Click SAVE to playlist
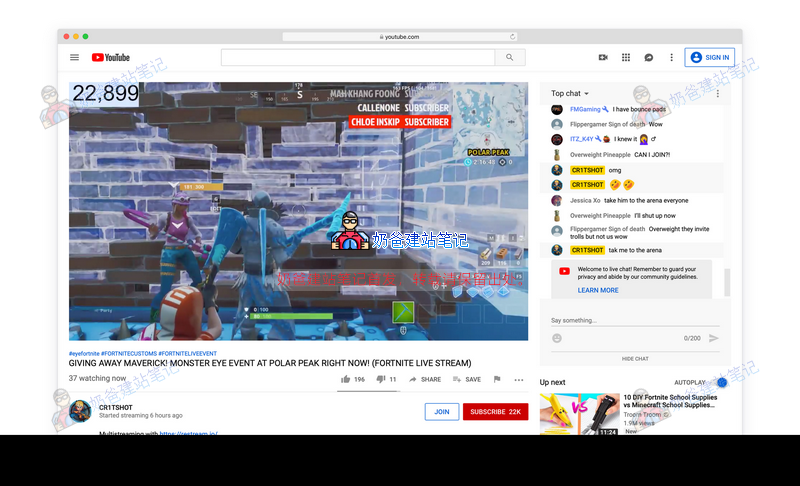The height and width of the screenshot is (486, 800). tap(467, 379)
